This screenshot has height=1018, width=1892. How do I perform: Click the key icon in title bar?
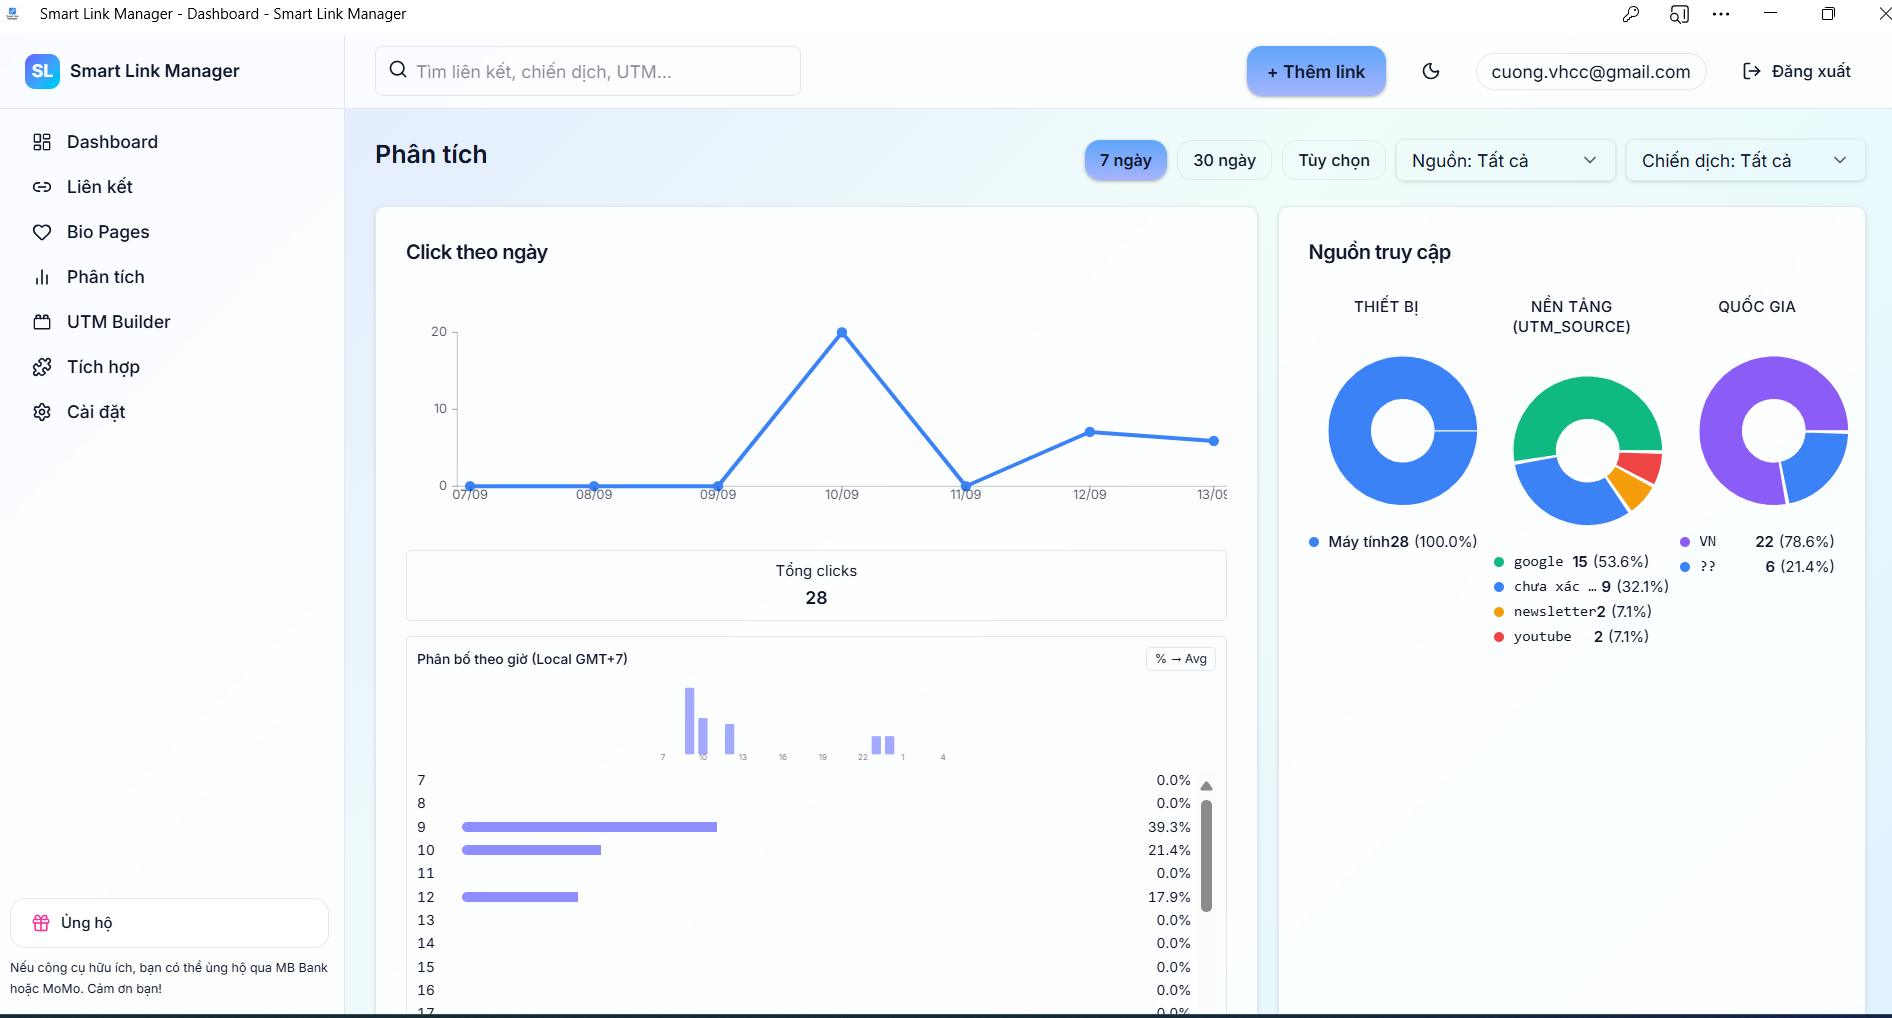tap(1631, 14)
